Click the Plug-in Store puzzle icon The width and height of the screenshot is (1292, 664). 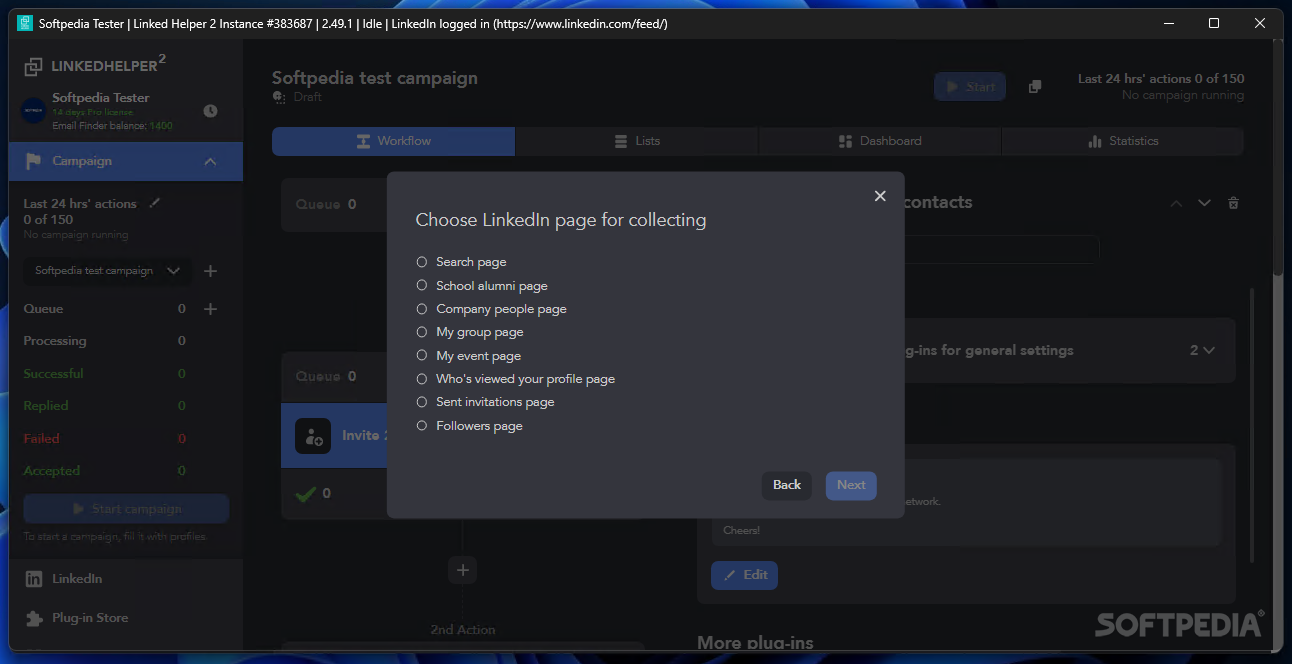[x=34, y=618]
